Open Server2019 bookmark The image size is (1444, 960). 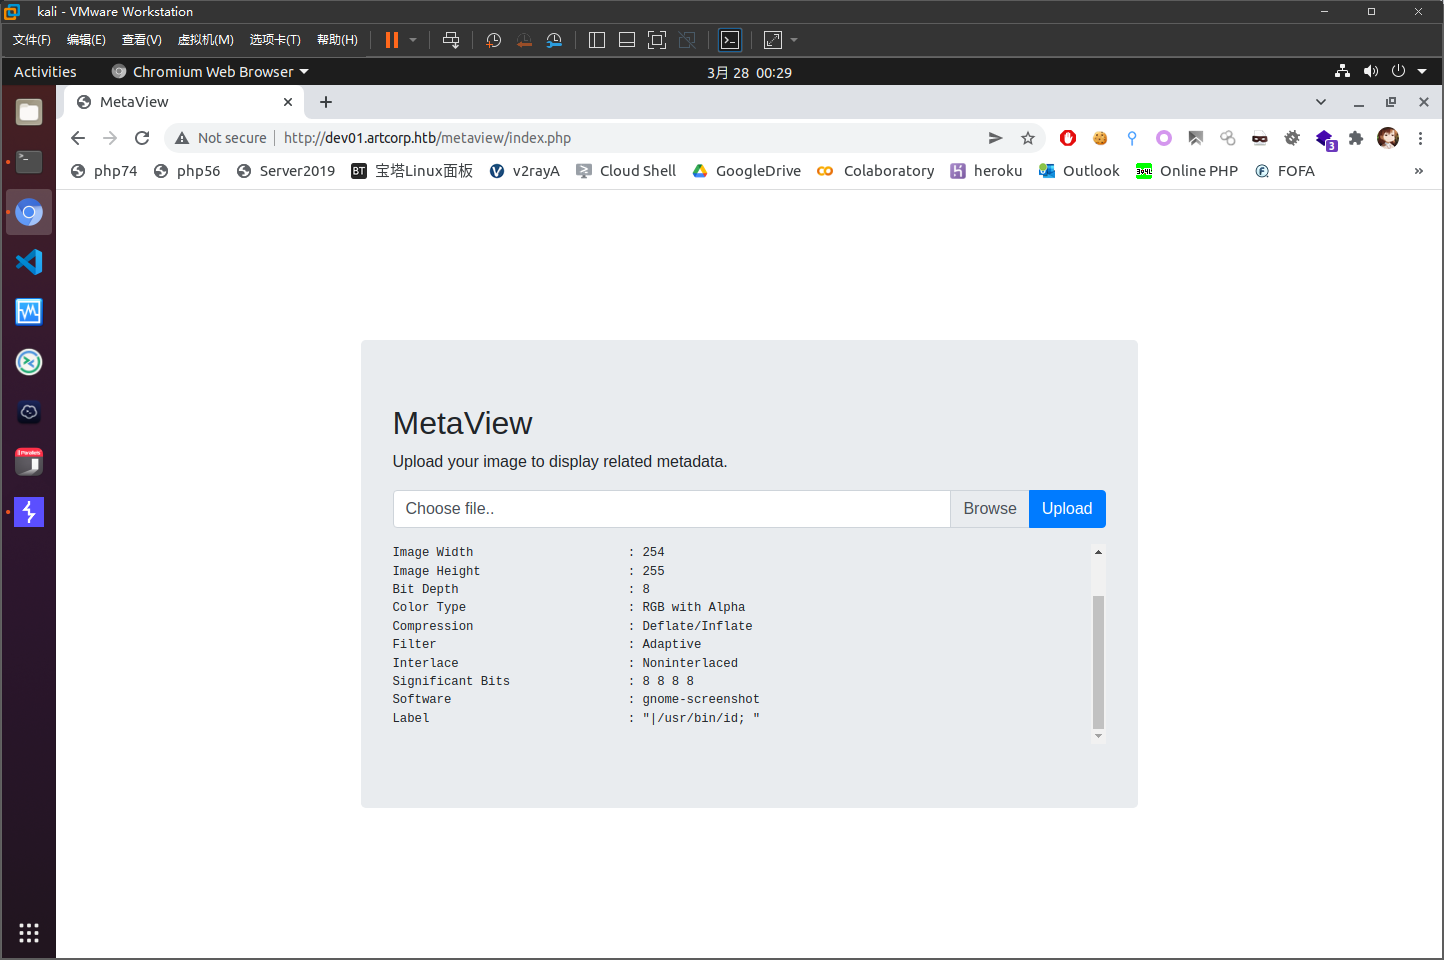click(286, 171)
